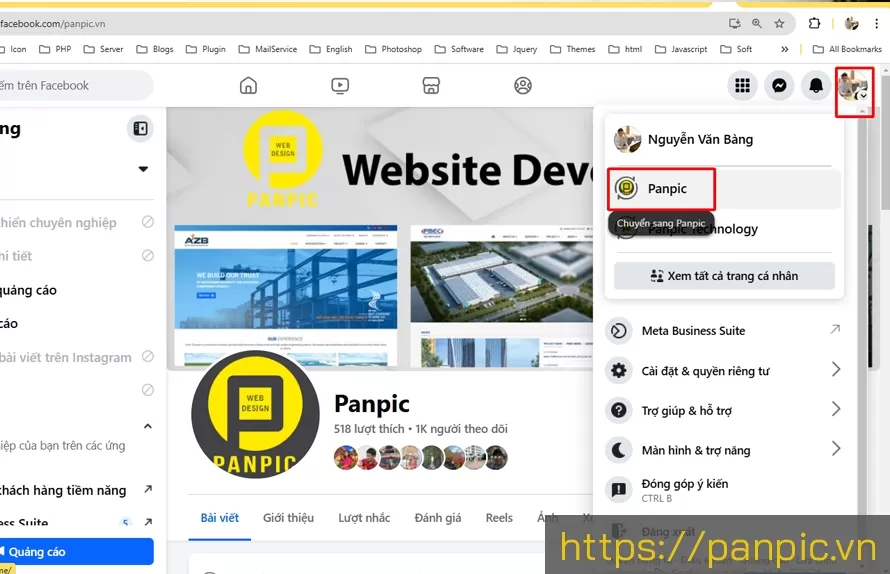Collapse the section with up chevron in sidebar
This screenshot has height=574, width=890.
pos(148,426)
